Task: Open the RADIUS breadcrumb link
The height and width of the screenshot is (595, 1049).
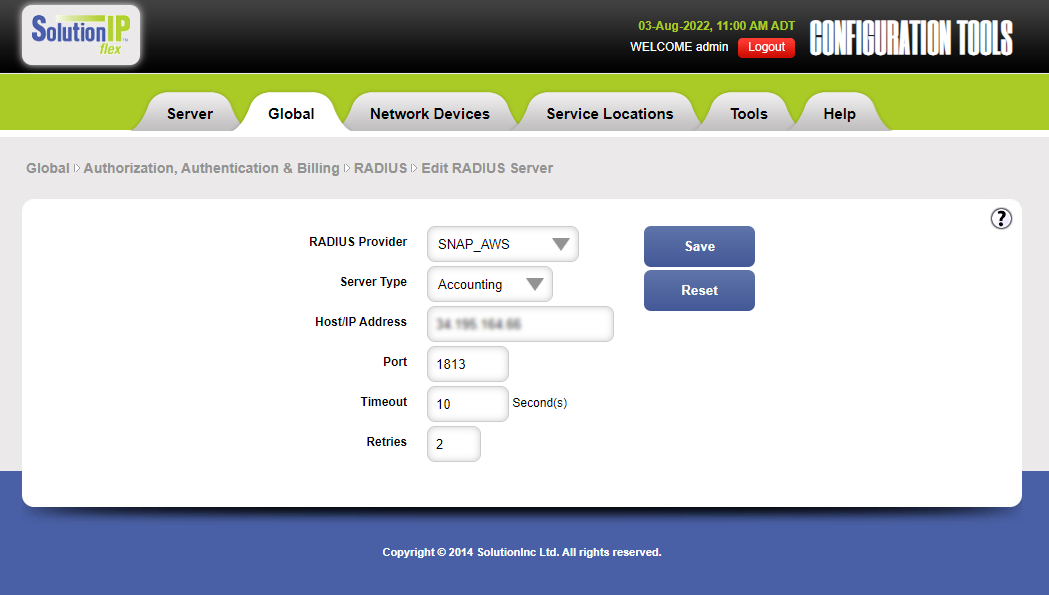Action: point(380,168)
